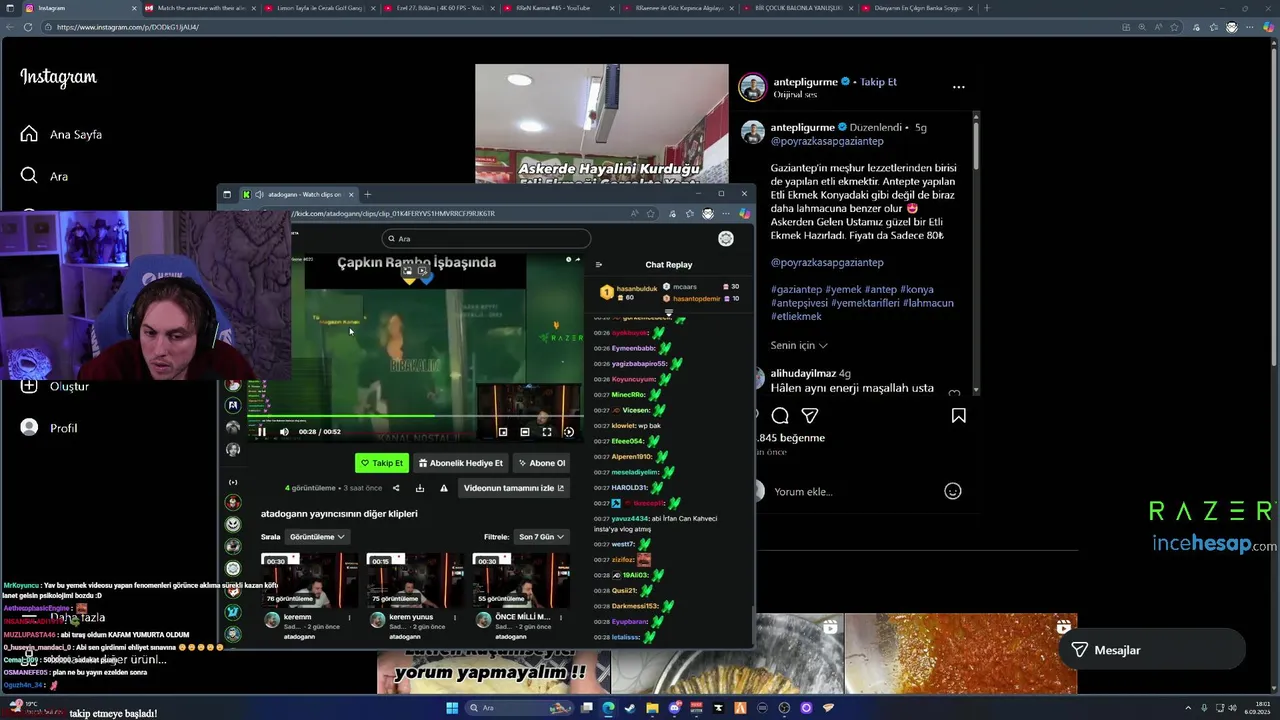Follow antepligurme via Takip Et link
The image size is (1280, 720).
[x=879, y=82]
